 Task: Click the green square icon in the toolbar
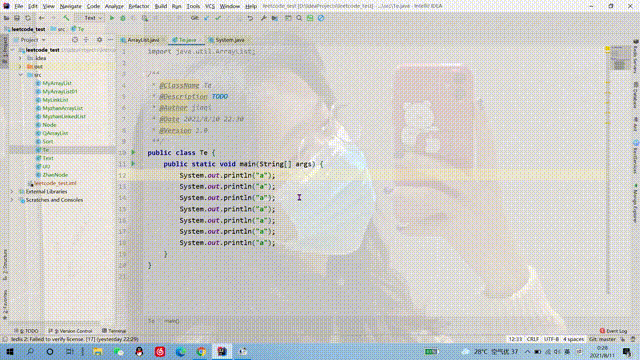[310, 18]
